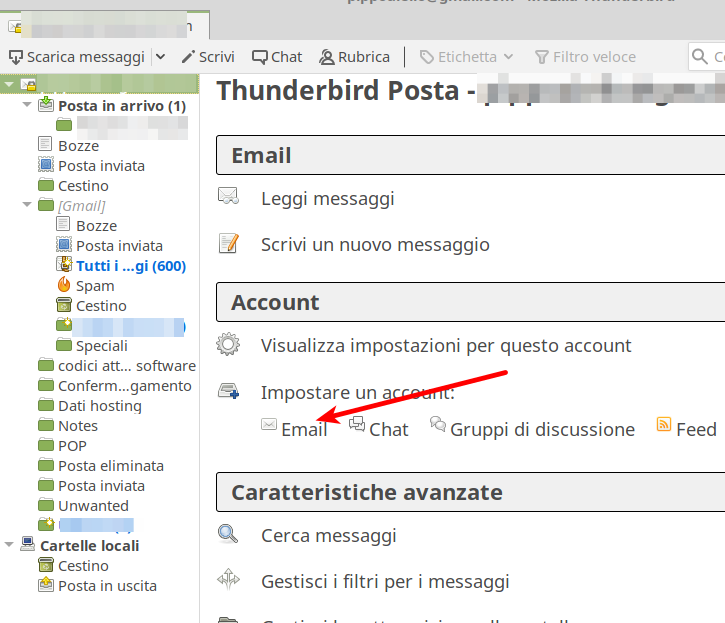Click Scrivi to compose a message
Viewport: 725px width, 623px height.
point(208,57)
